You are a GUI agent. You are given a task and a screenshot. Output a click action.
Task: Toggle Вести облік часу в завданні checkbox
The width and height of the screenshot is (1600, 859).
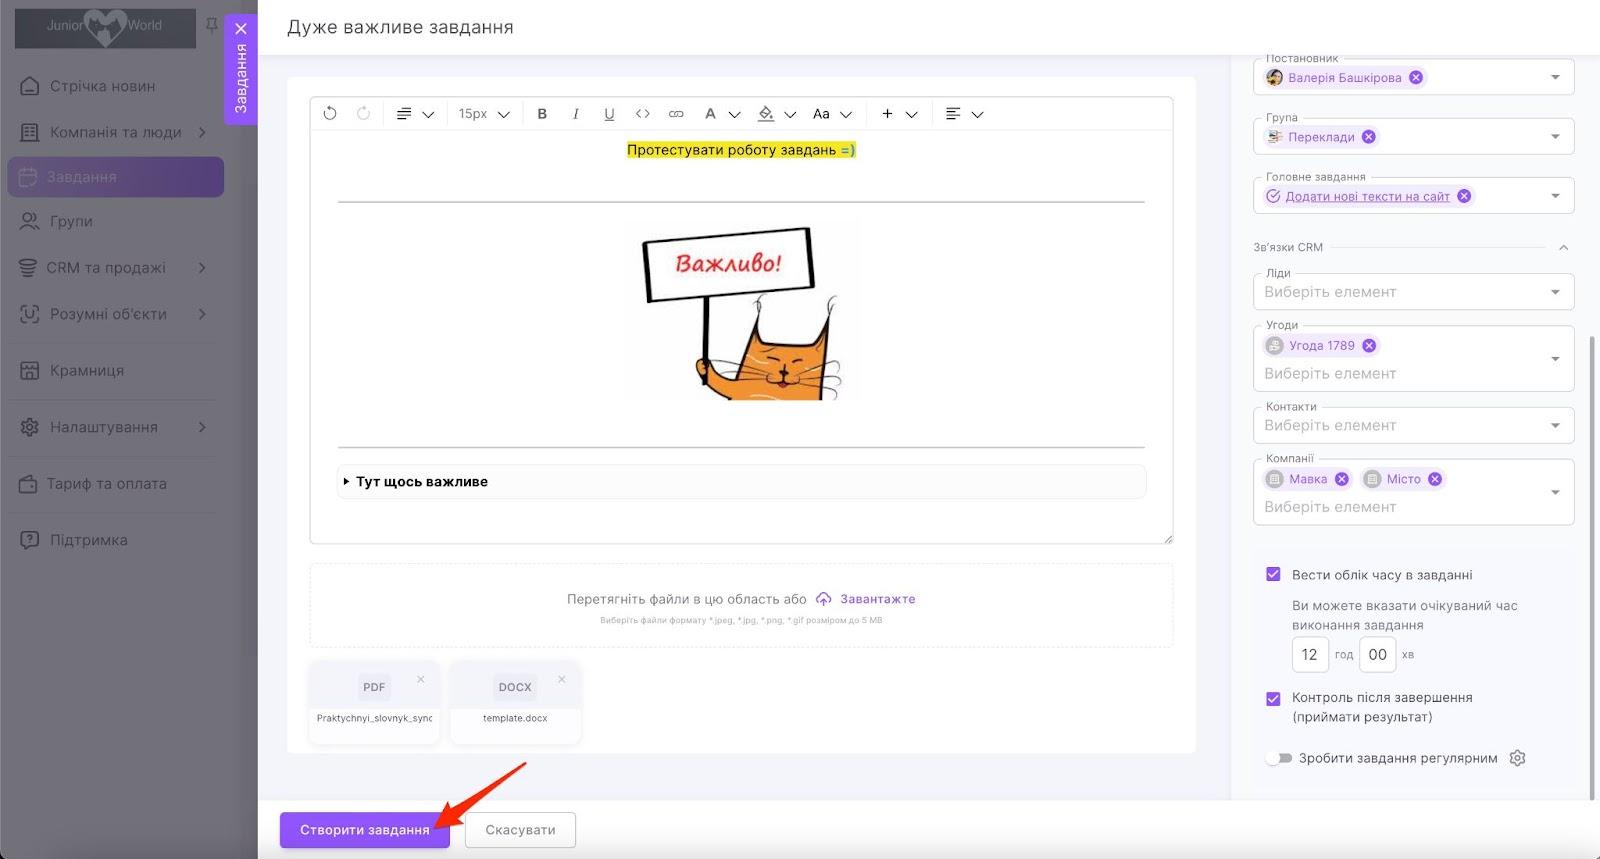1273,574
